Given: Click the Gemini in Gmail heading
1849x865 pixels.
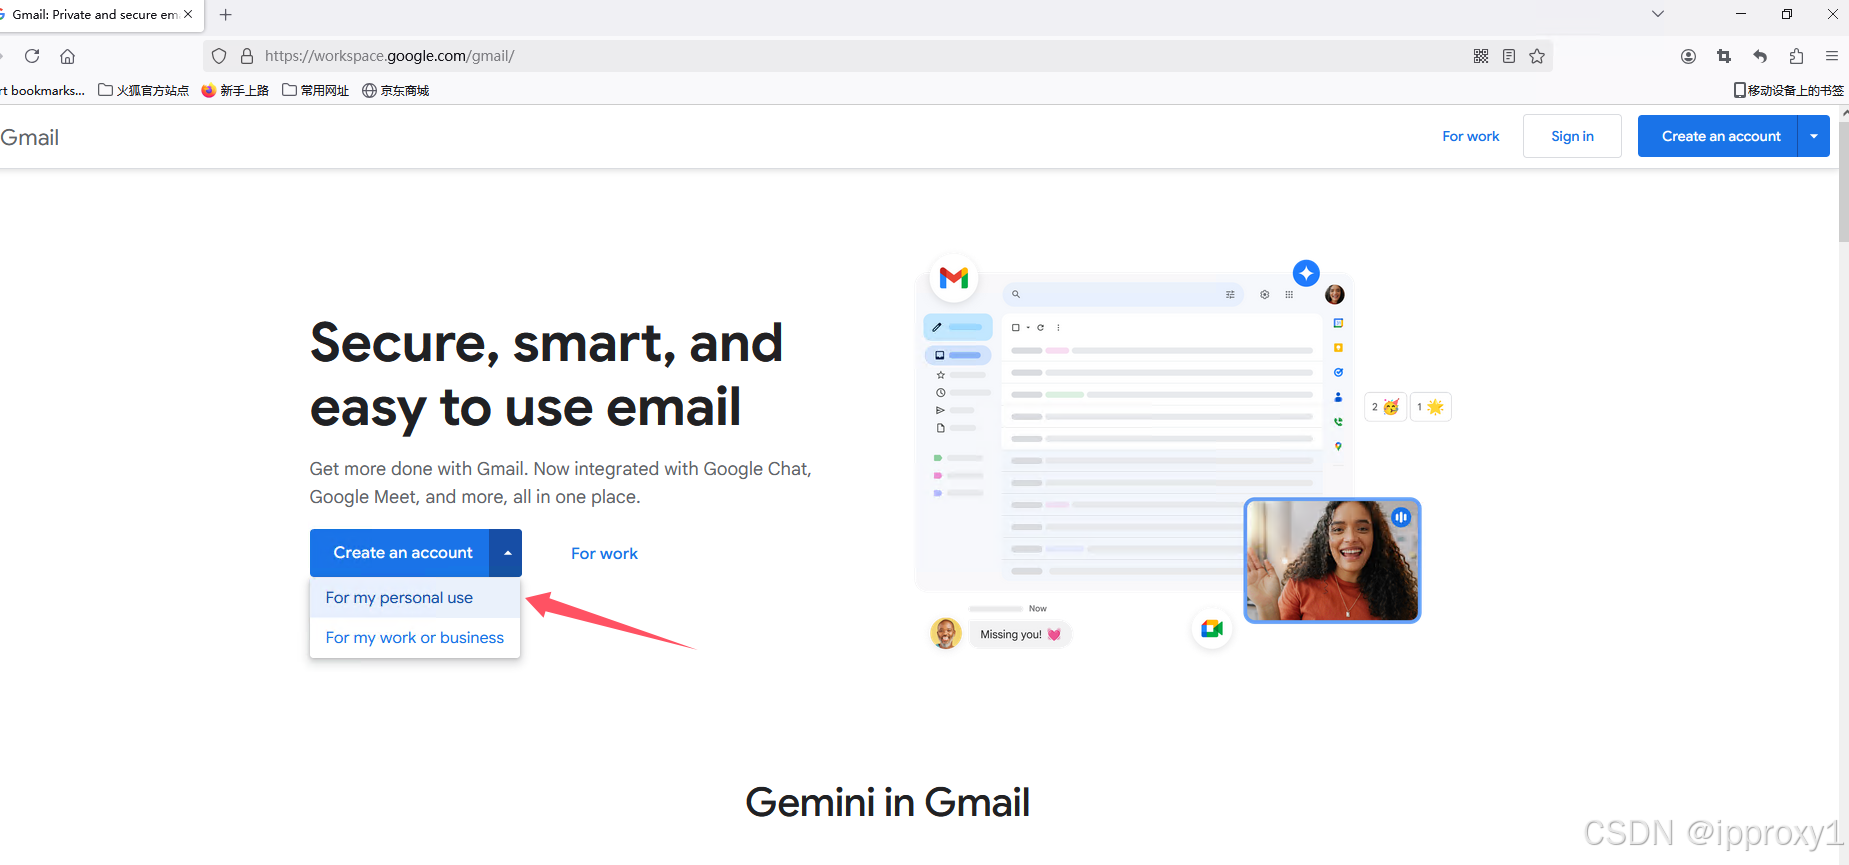Looking at the screenshot, I should click(x=887, y=802).
